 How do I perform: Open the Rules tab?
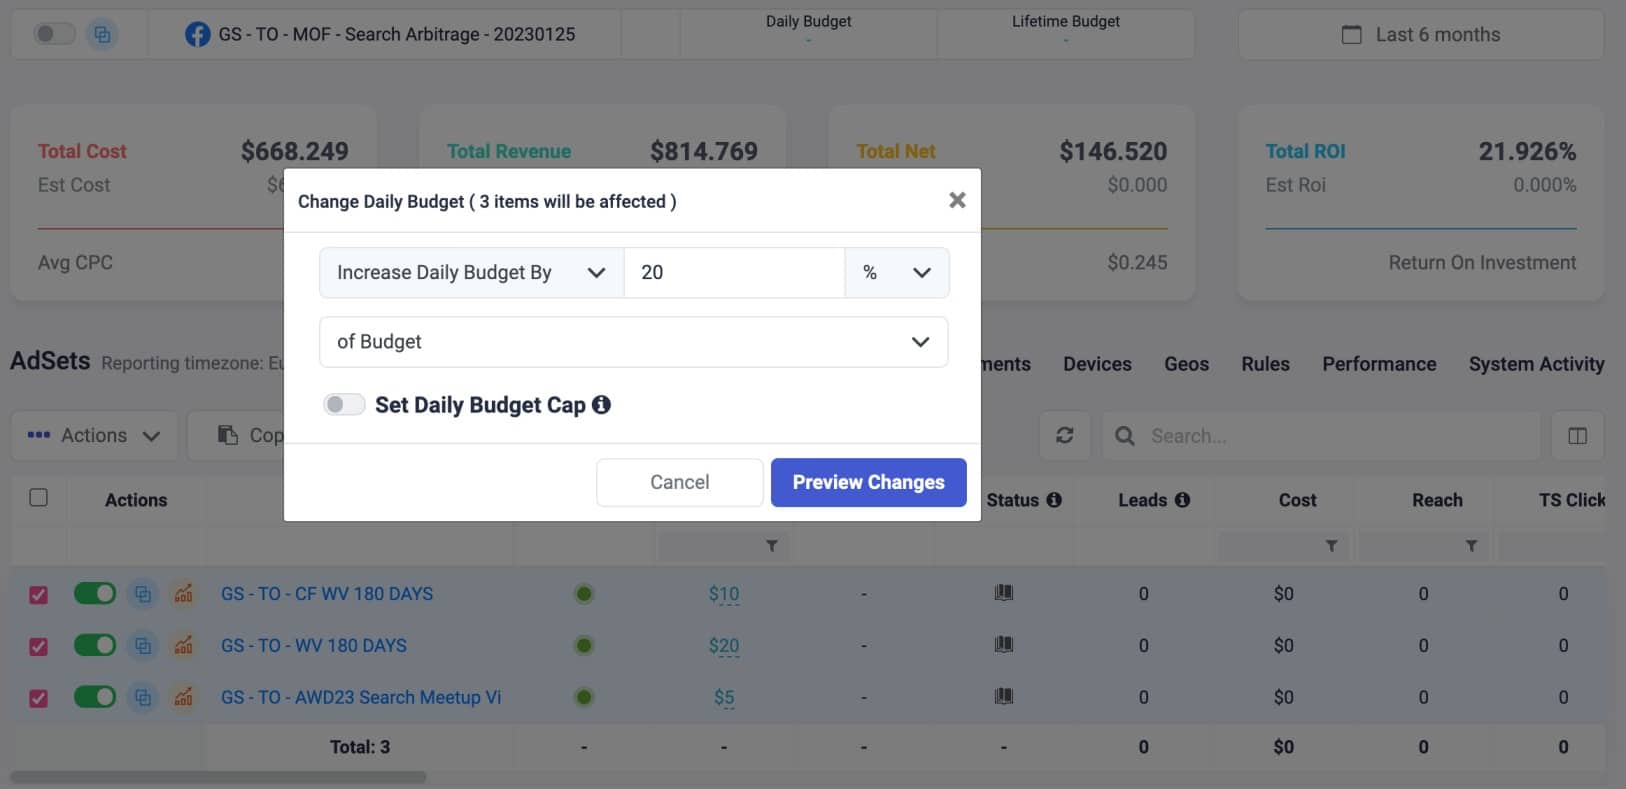(x=1265, y=364)
